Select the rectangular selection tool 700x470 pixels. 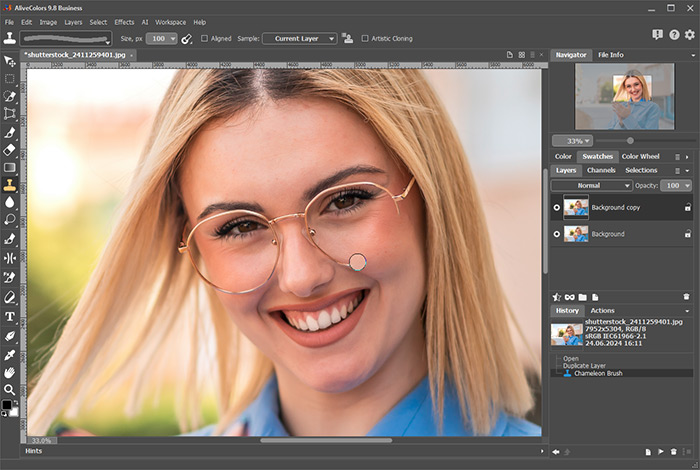(x=9, y=79)
